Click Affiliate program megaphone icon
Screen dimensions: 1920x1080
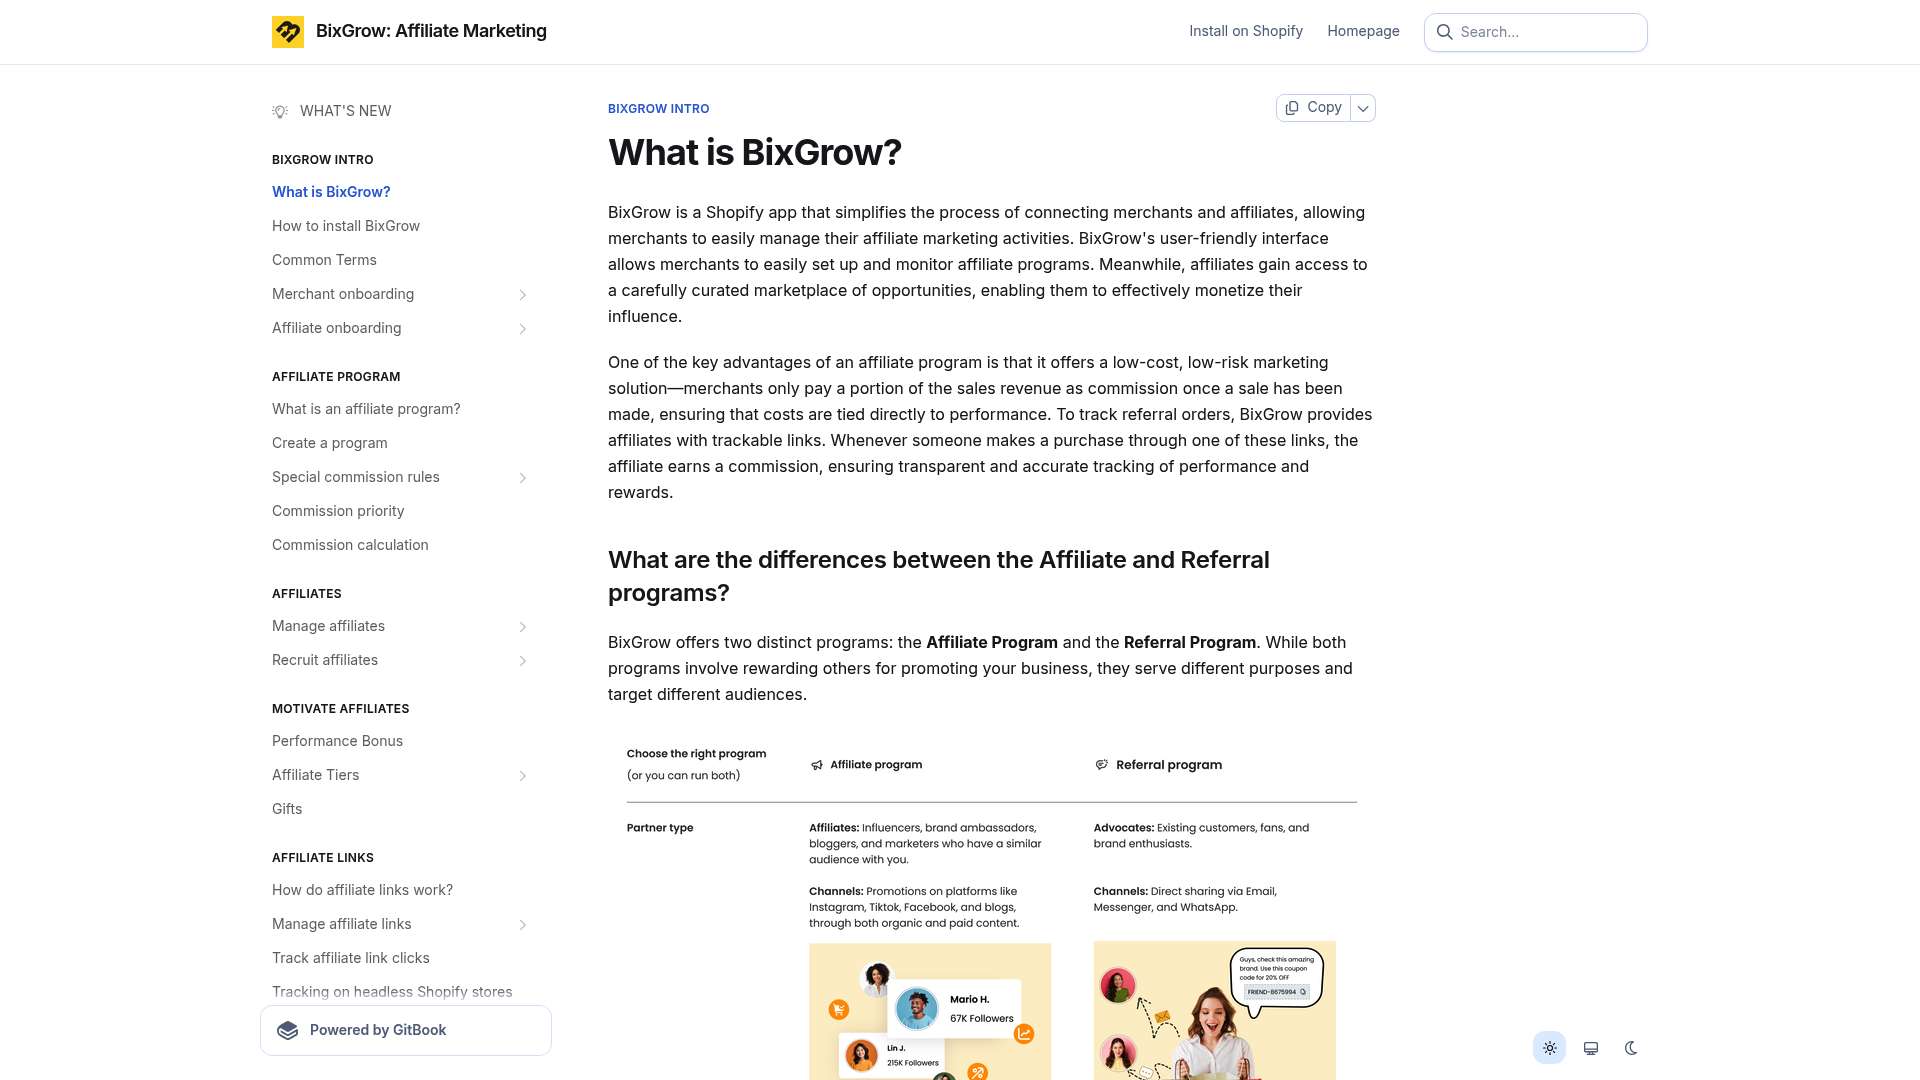pyautogui.click(x=817, y=765)
